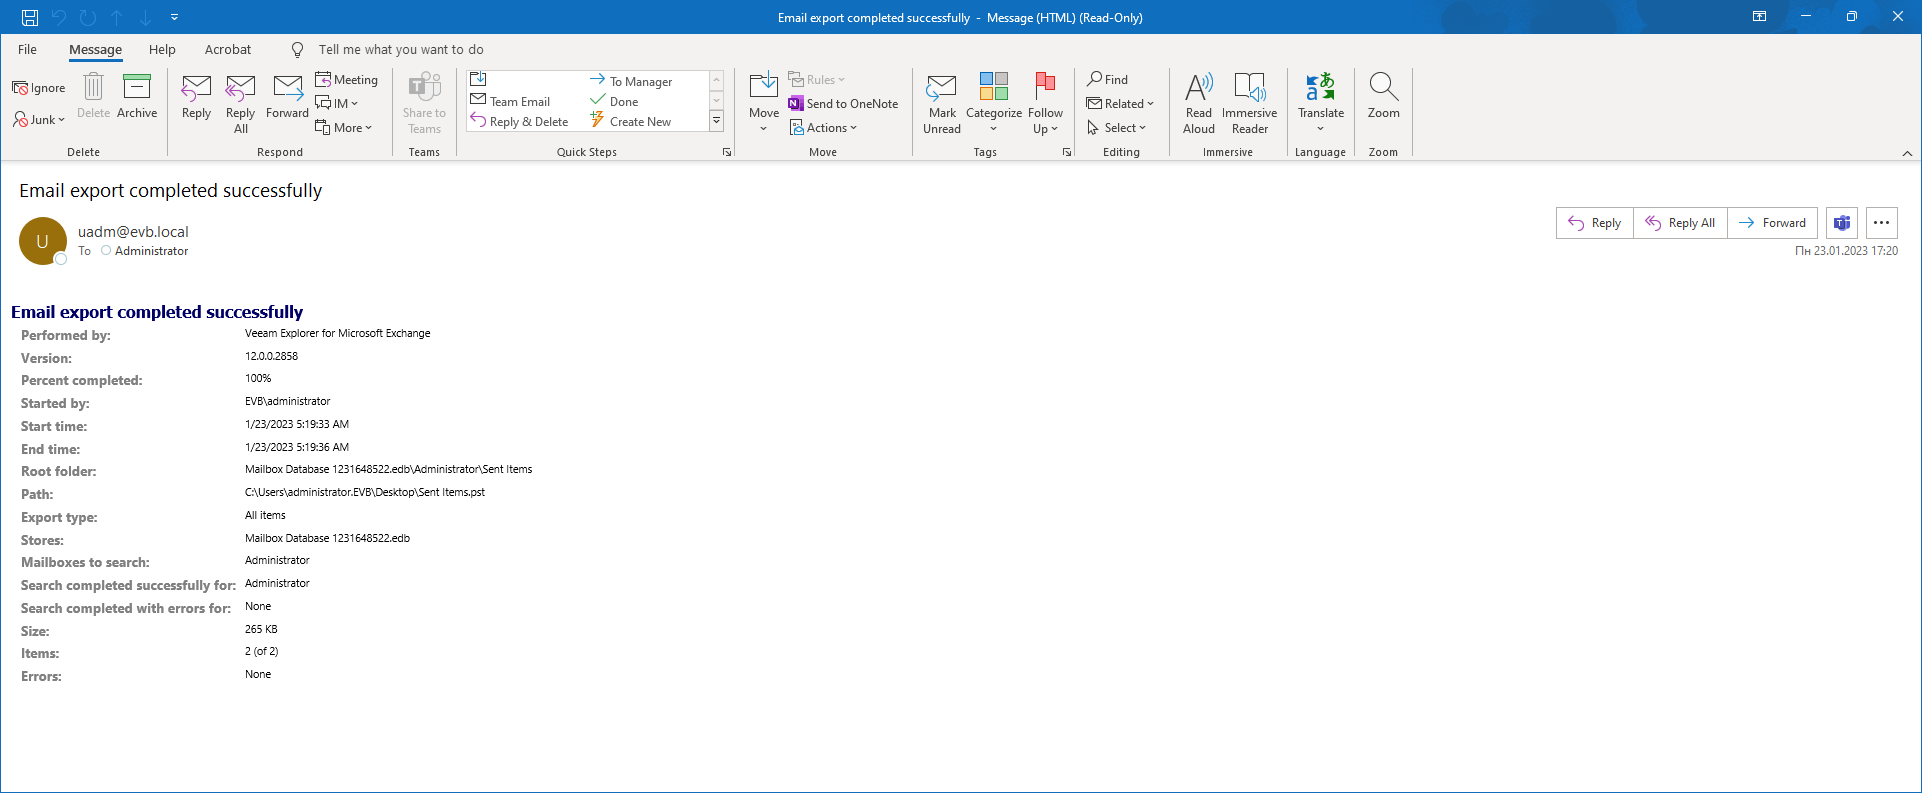Click the Root folder value Mailbox Database path
Screen dimensions: 1922x793
pos(389,469)
